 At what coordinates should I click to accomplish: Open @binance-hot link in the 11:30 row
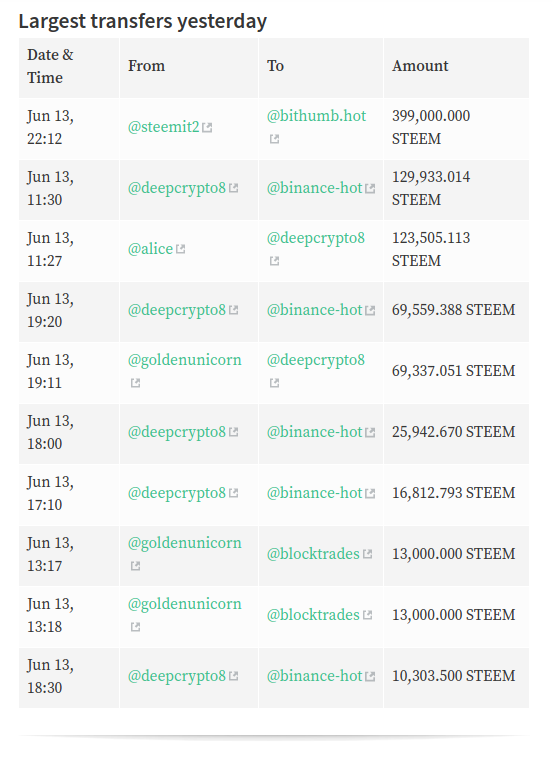point(314,188)
